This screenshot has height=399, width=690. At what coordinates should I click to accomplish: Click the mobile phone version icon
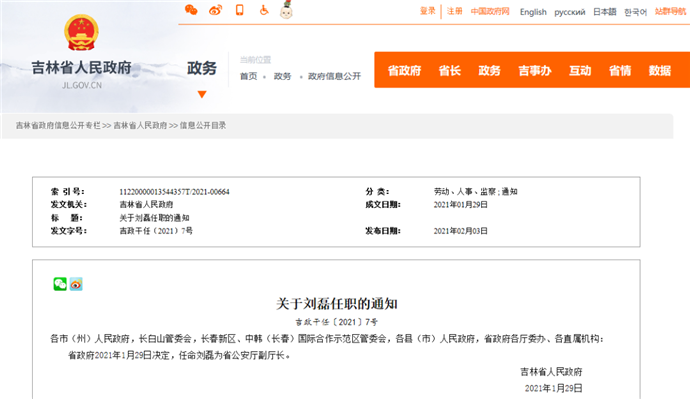(x=240, y=10)
